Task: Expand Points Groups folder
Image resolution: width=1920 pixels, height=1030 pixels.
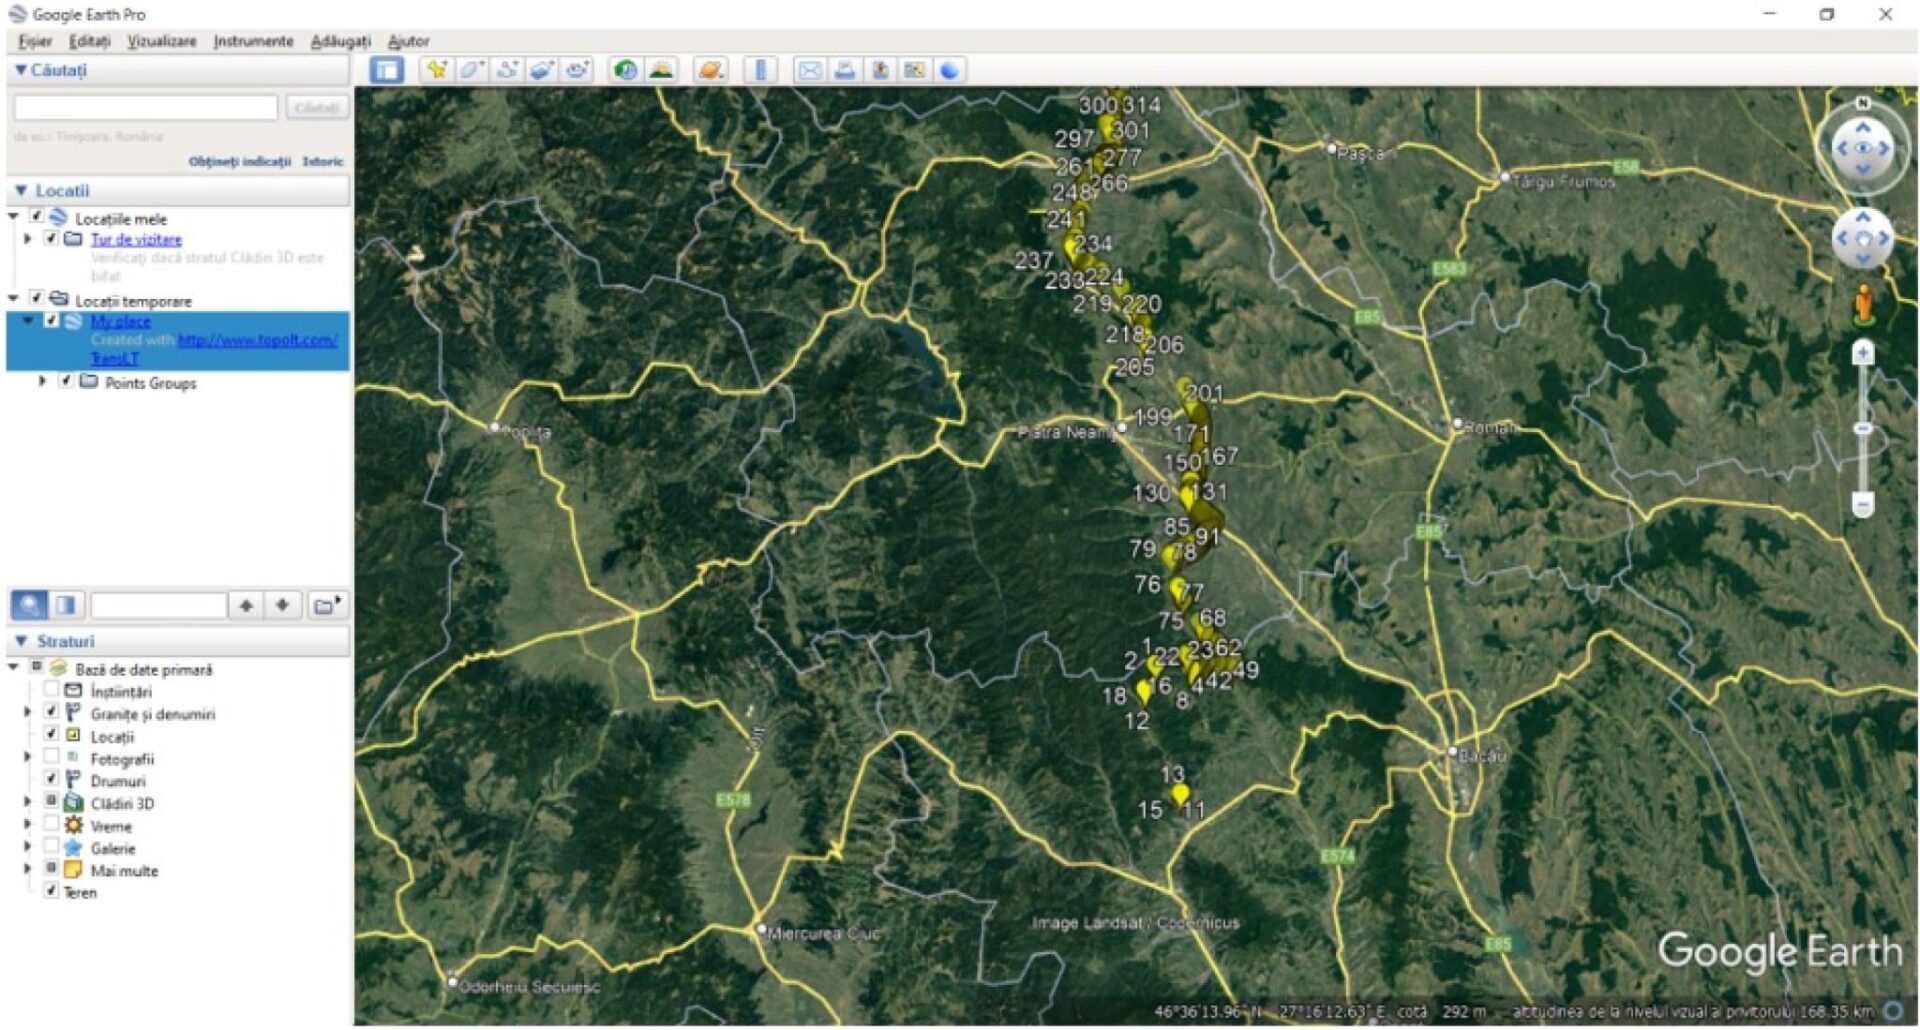Action: point(42,381)
